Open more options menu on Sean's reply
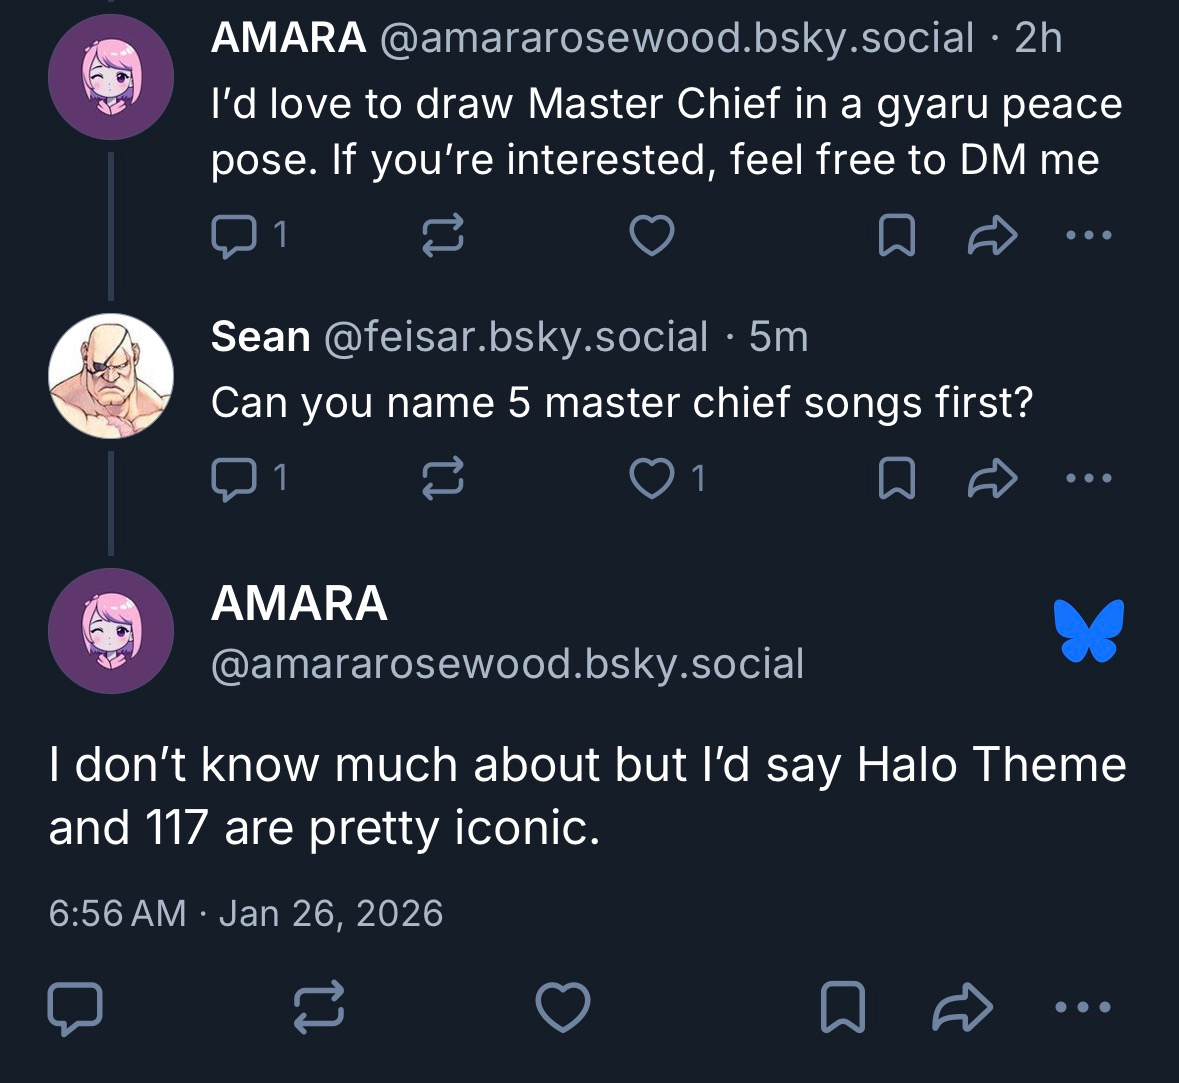The height and width of the screenshot is (1083, 1179). [x=1088, y=479]
